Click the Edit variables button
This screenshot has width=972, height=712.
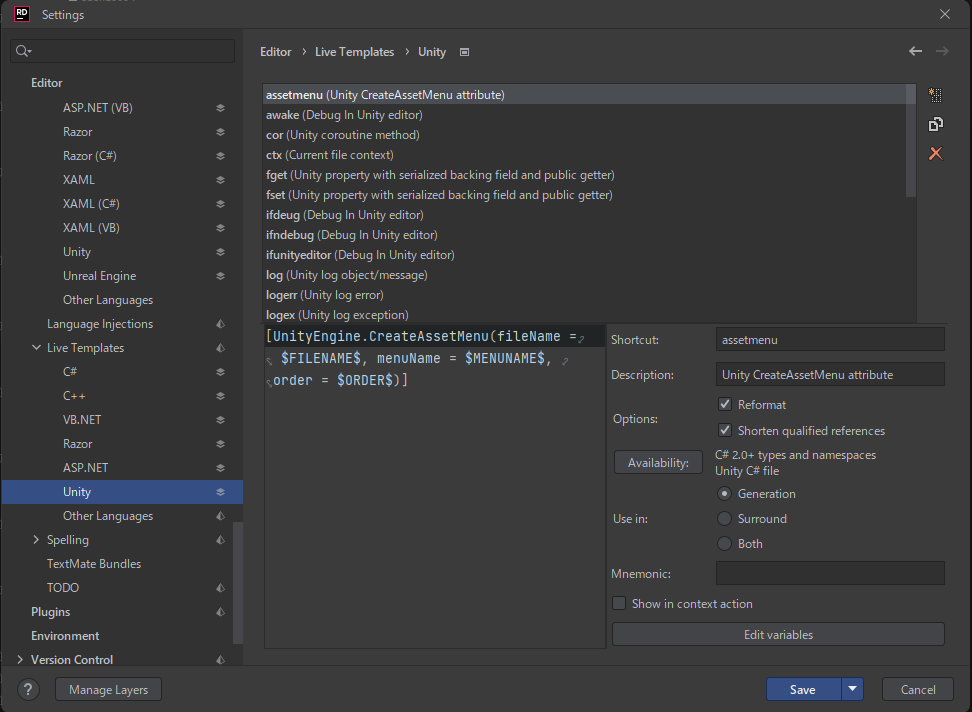click(778, 635)
